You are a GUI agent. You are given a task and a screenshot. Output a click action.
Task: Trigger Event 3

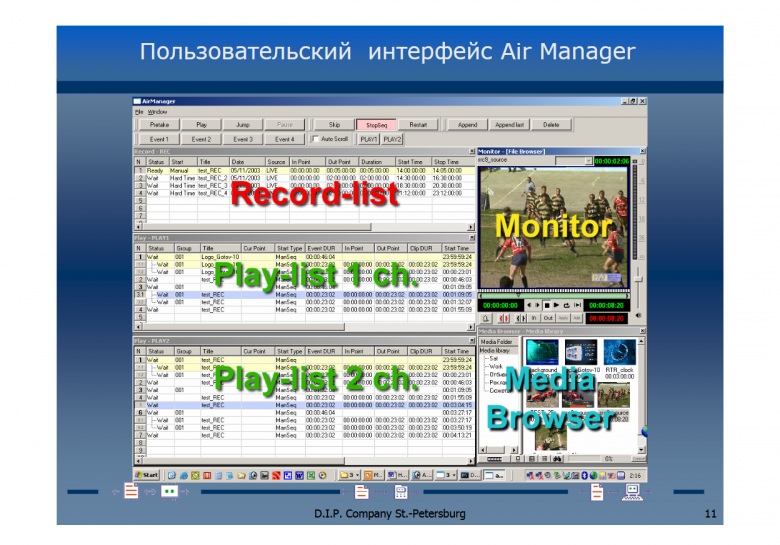pyautogui.click(x=243, y=139)
